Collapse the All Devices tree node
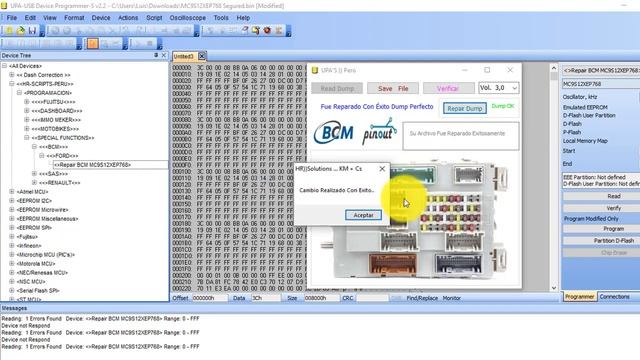The image size is (640, 360). tap(4, 66)
